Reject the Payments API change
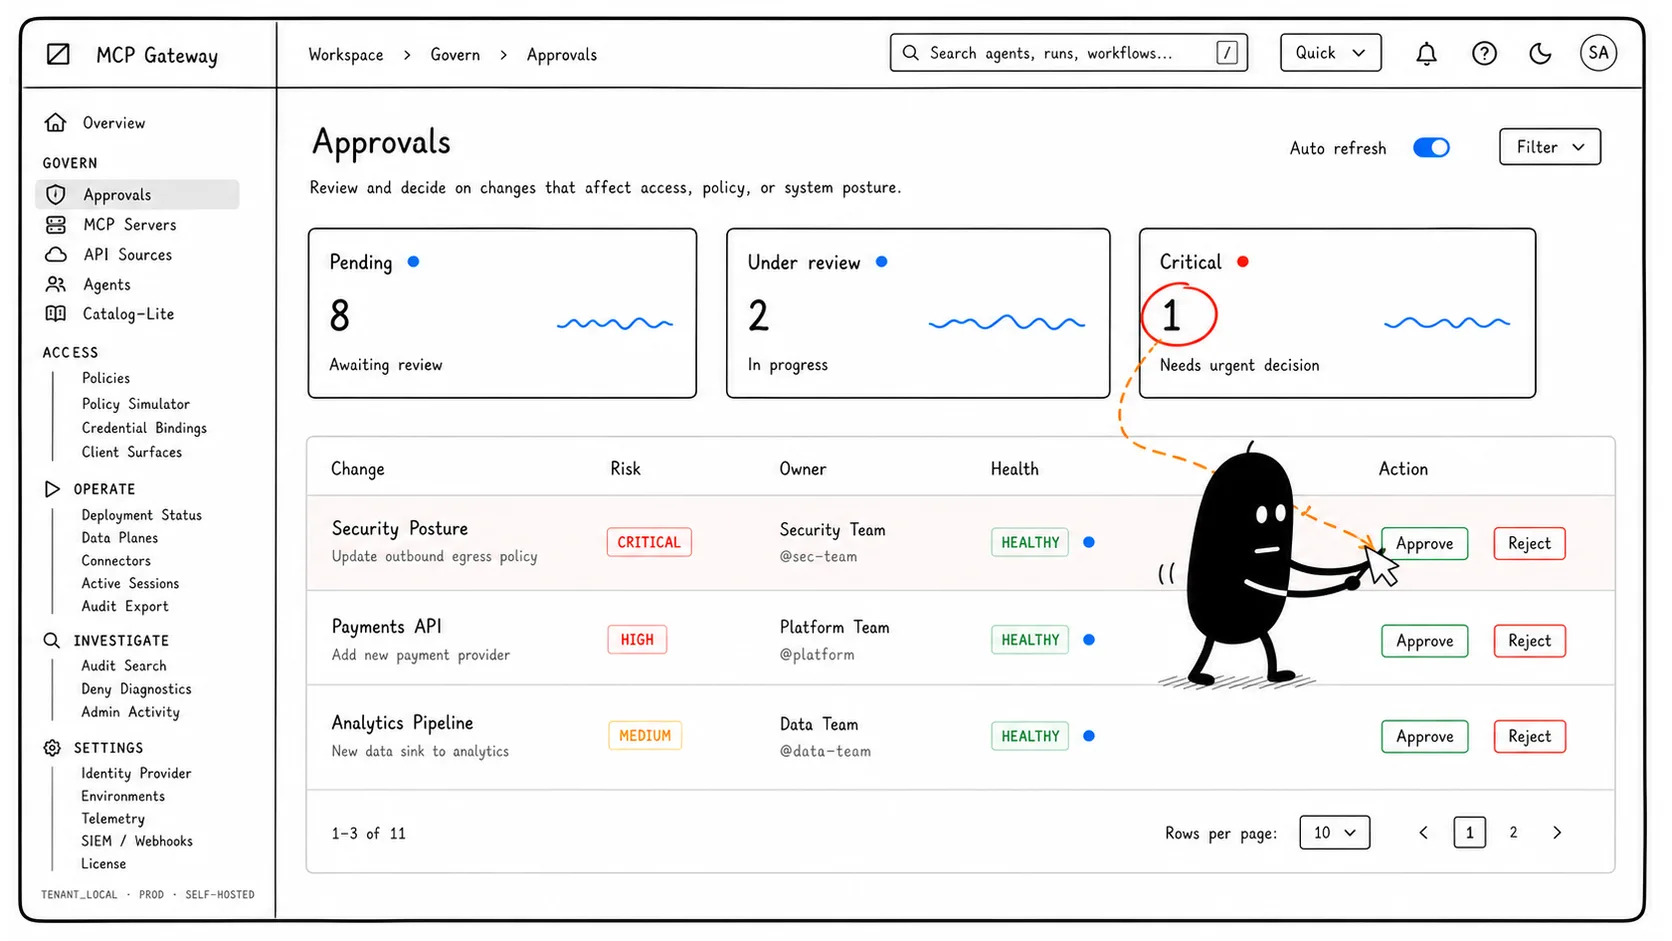This screenshot has height=941, width=1672. point(1529,641)
